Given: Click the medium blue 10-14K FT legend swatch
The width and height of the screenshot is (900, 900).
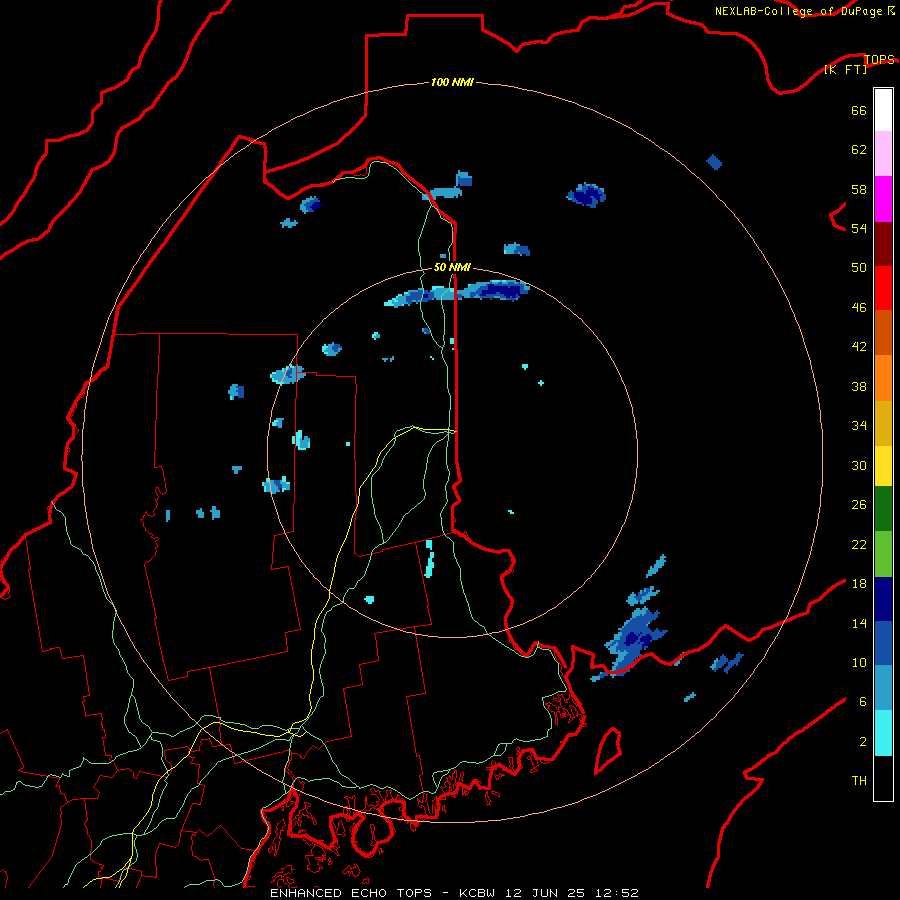Looking at the screenshot, I should pyautogui.click(x=883, y=643).
